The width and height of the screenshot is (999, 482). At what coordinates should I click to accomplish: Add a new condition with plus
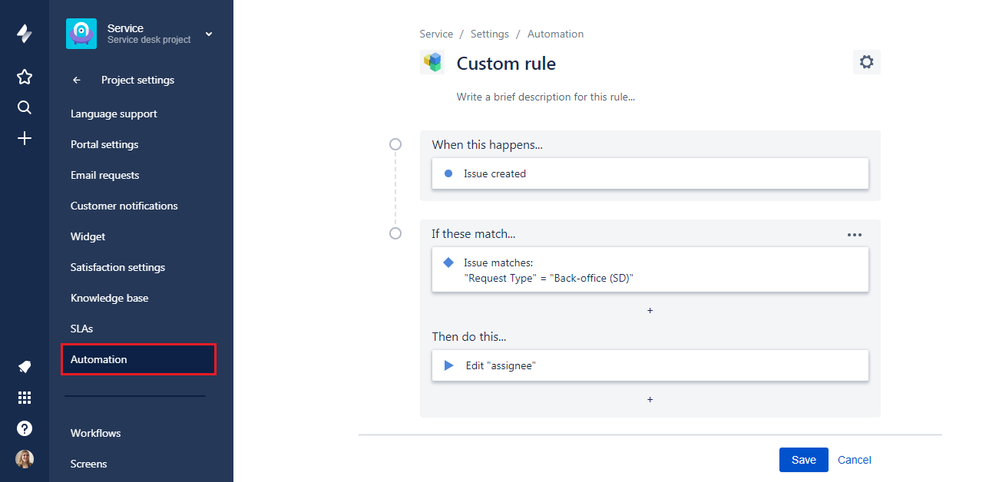pyautogui.click(x=650, y=311)
